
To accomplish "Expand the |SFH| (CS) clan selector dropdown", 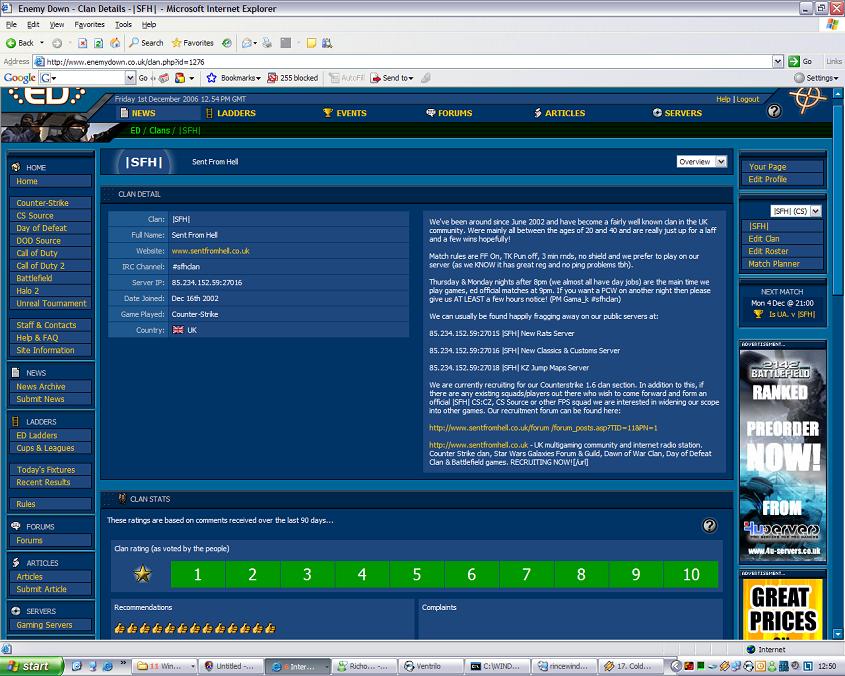I will [x=795, y=211].
